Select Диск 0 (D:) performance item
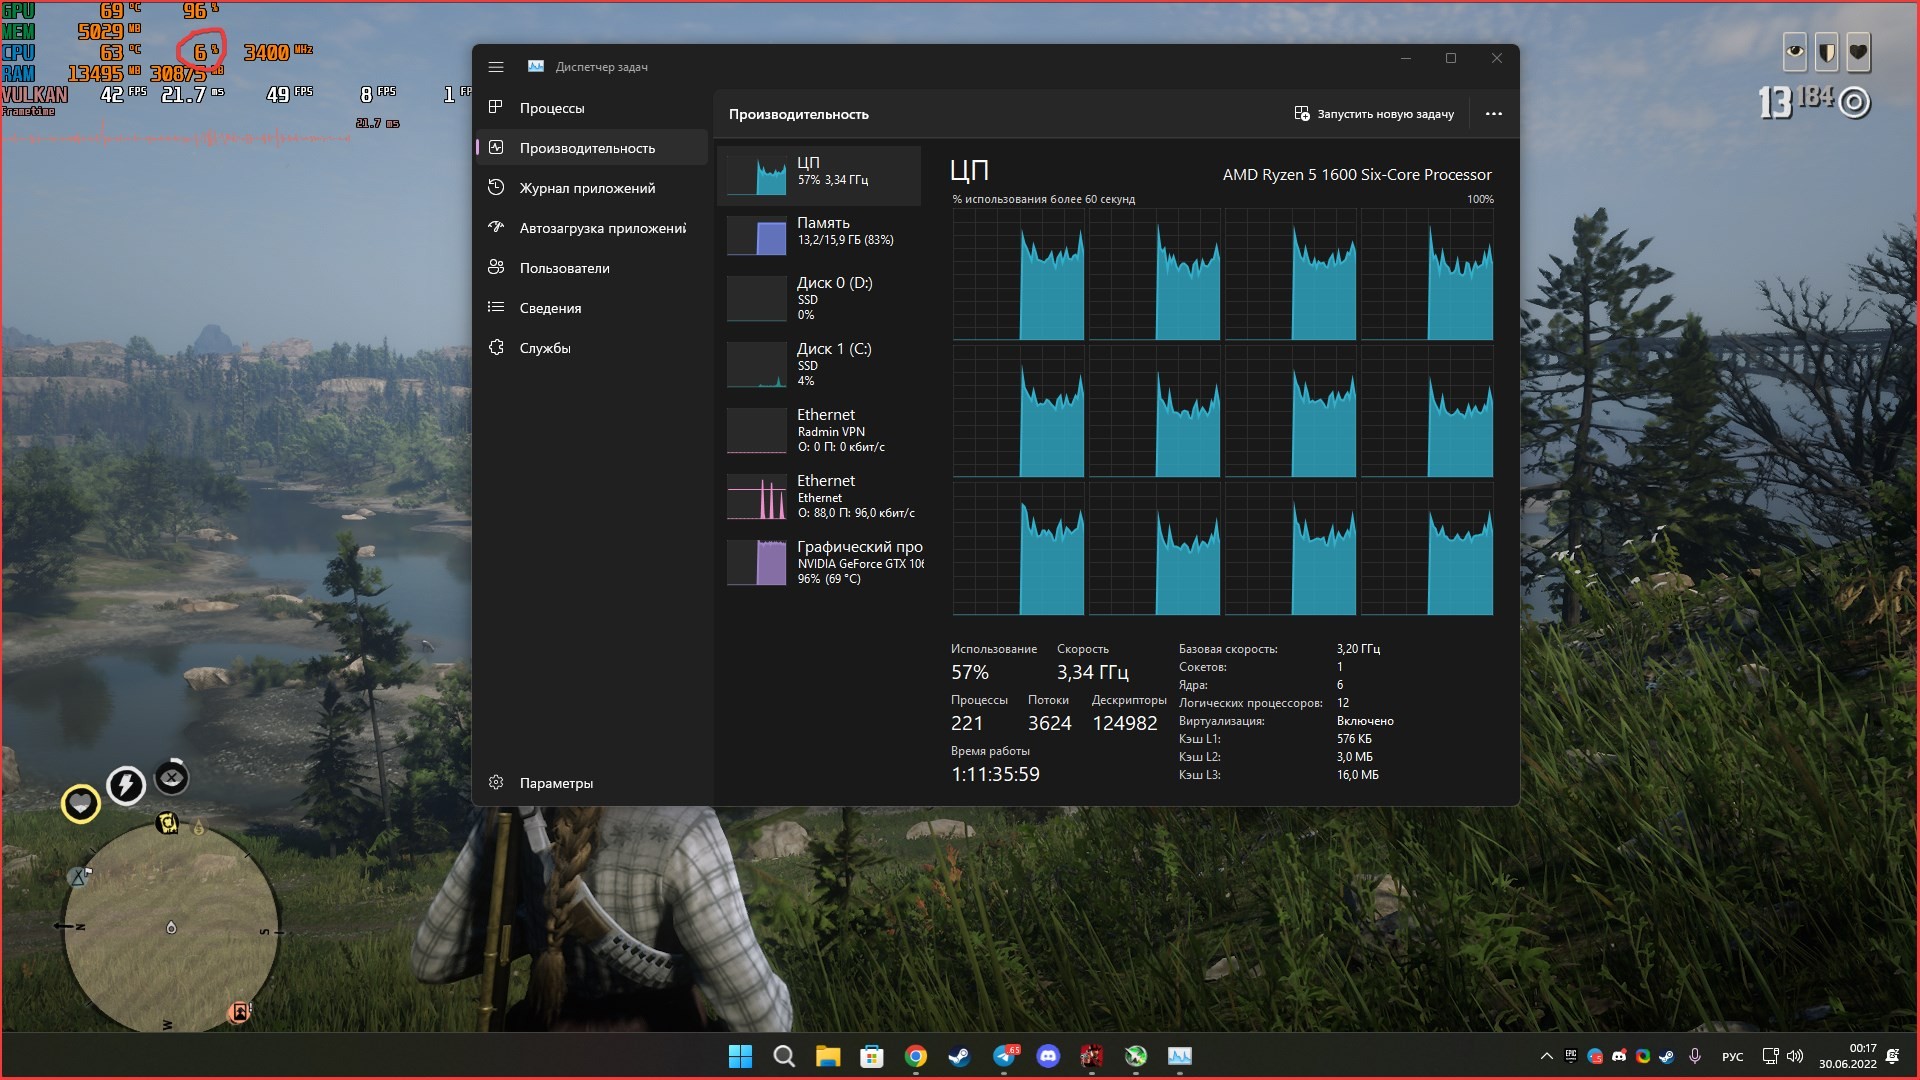Screen dimensions: 1920x1080 [819, 298]
